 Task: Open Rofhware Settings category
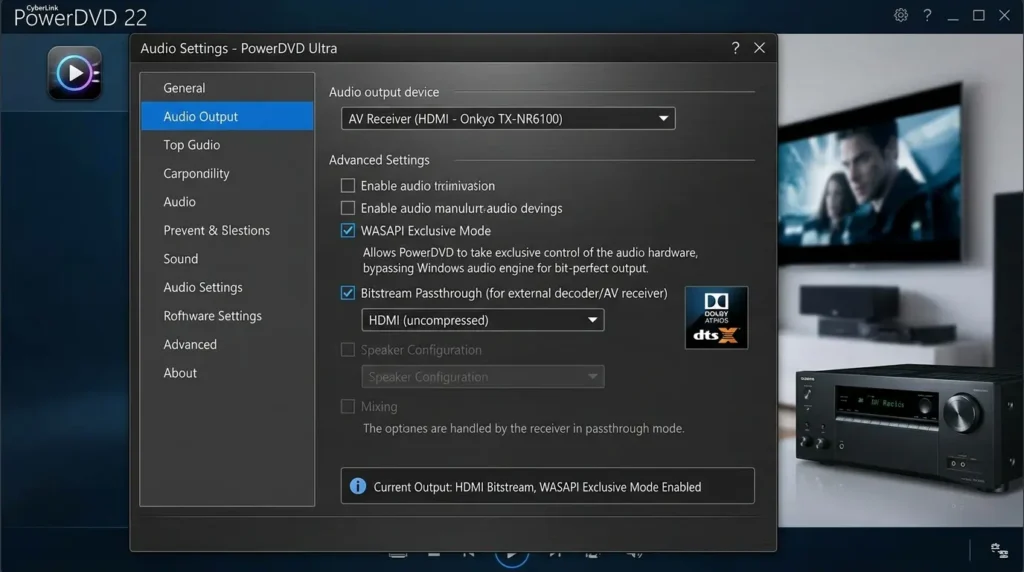(x=227, y=316)
